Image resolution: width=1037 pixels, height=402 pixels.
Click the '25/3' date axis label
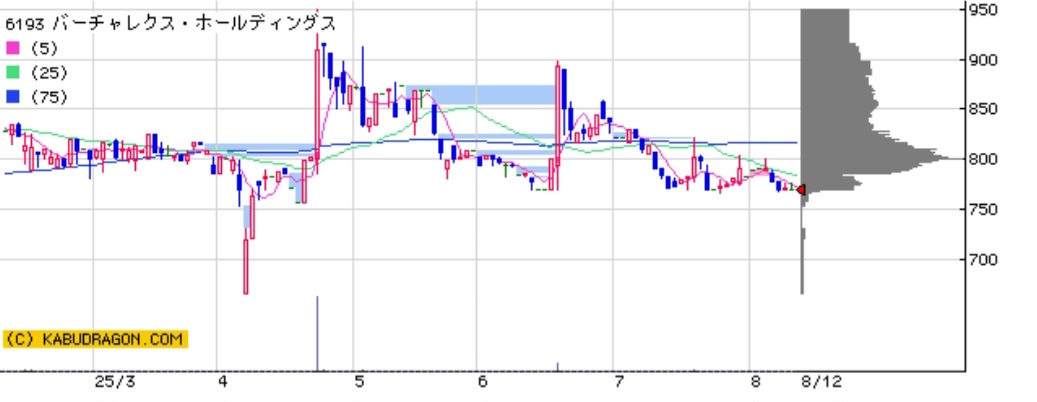pos(115,382)
